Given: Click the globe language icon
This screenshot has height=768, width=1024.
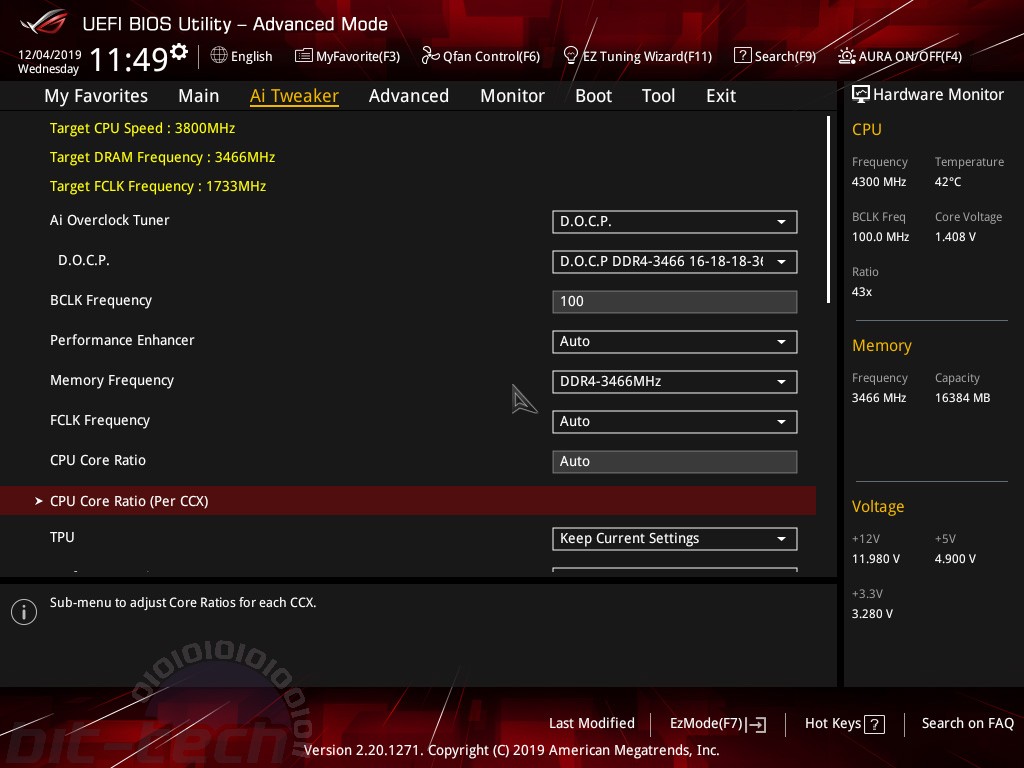Looking at the screenshot, I should coord(219,56).
